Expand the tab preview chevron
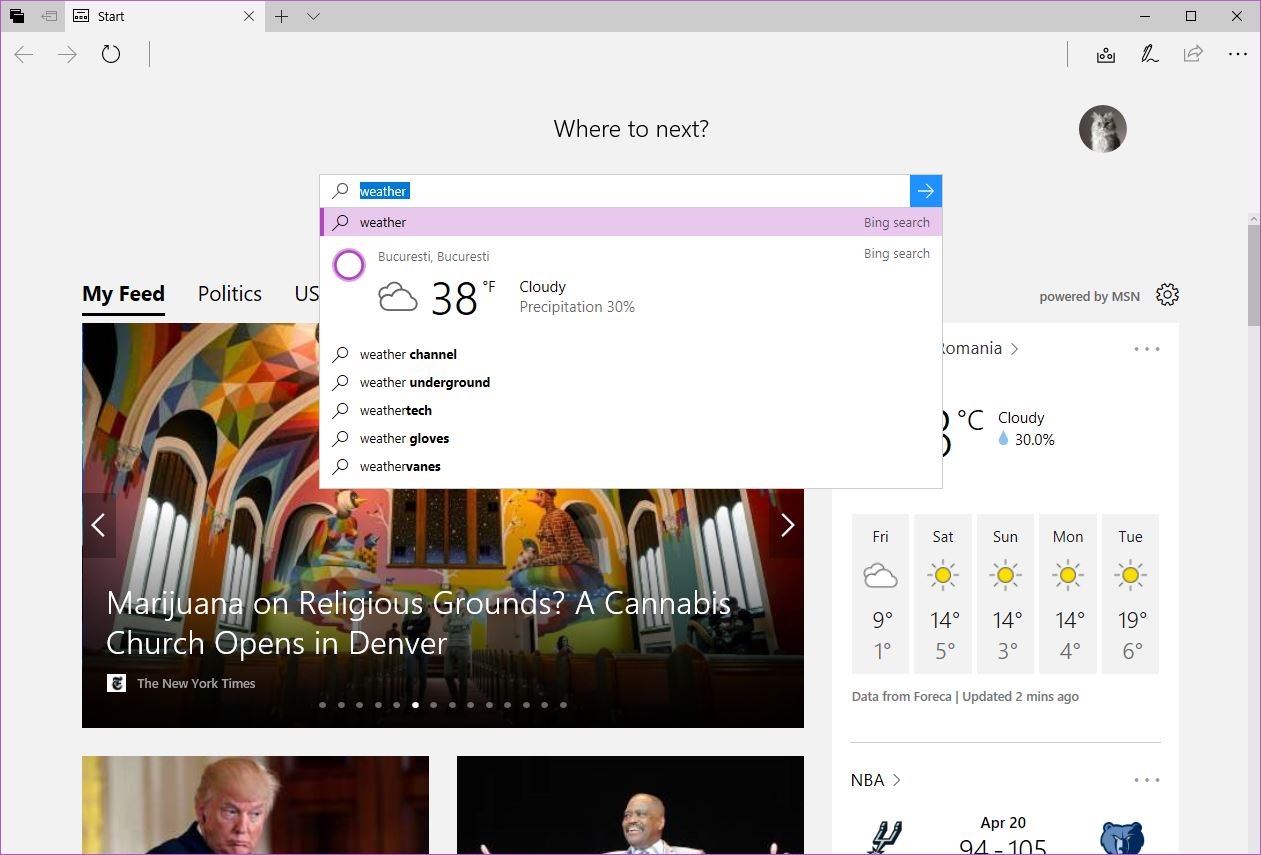1261x855 pixels. click(x=313, y=16)
